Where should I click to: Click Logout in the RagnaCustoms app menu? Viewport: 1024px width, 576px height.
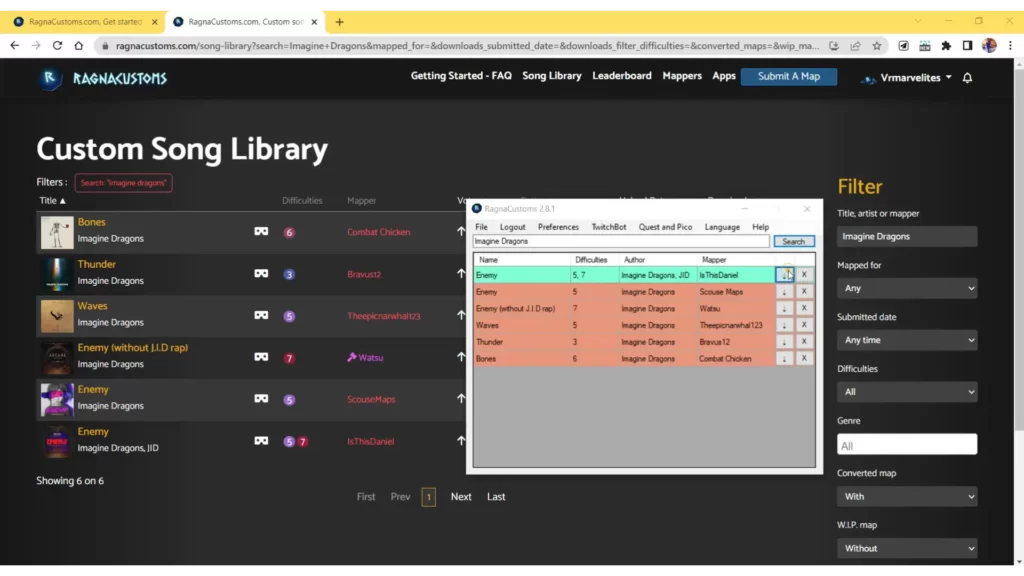click(x=513, y=227)
